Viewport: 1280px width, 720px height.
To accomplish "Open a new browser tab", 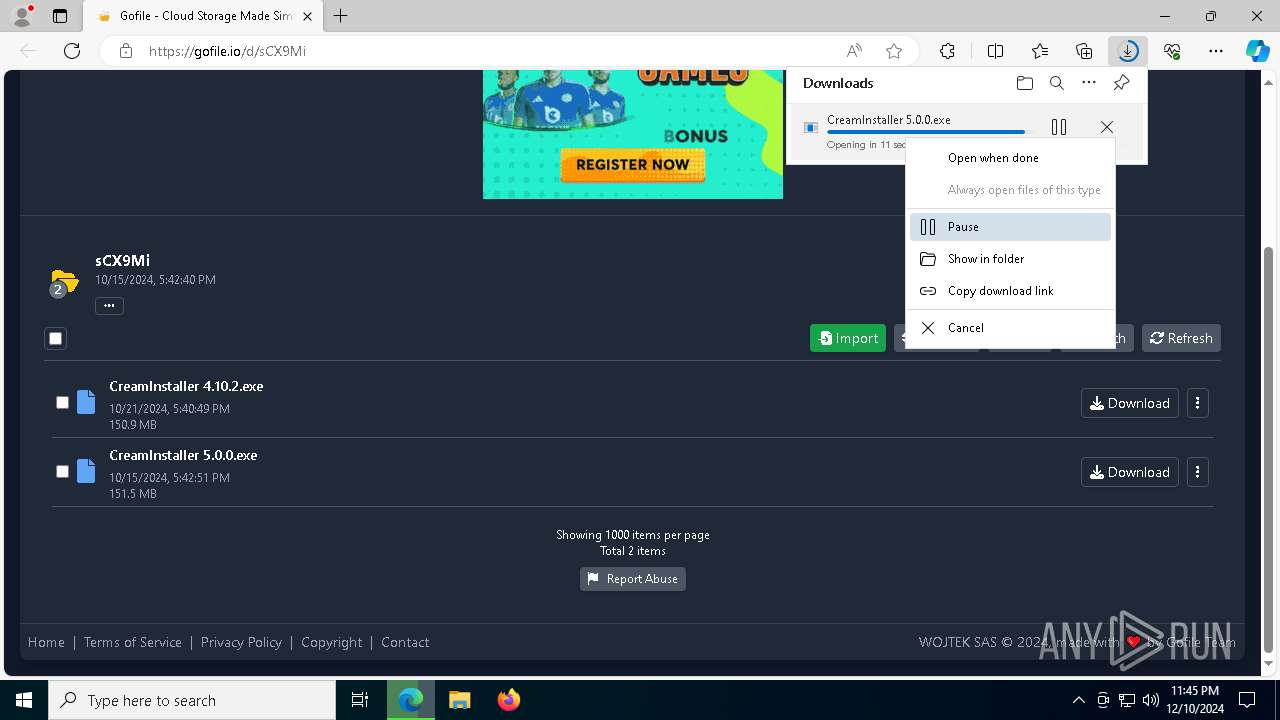I will 341,16.
